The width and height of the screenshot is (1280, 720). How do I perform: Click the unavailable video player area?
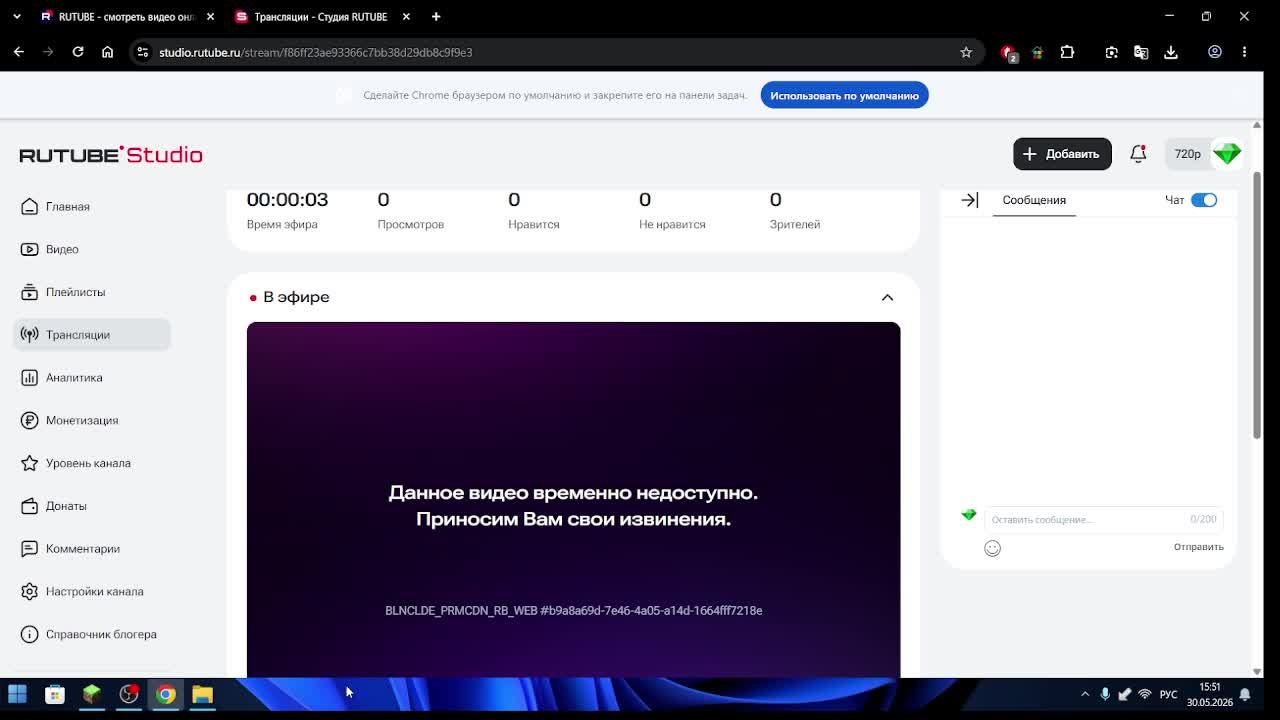pyautogui.click(x=573, y=500)
